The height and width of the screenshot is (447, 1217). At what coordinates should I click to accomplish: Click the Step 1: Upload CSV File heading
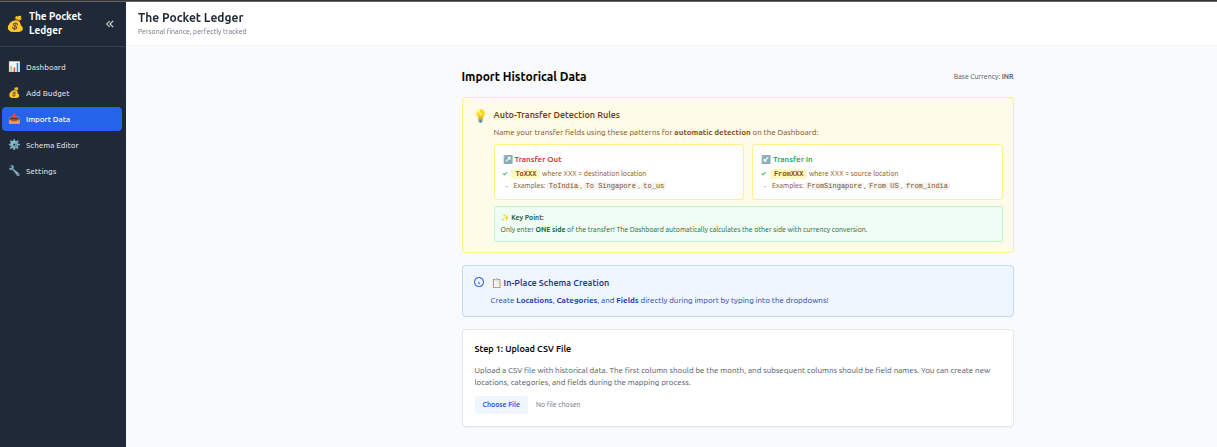523,349
